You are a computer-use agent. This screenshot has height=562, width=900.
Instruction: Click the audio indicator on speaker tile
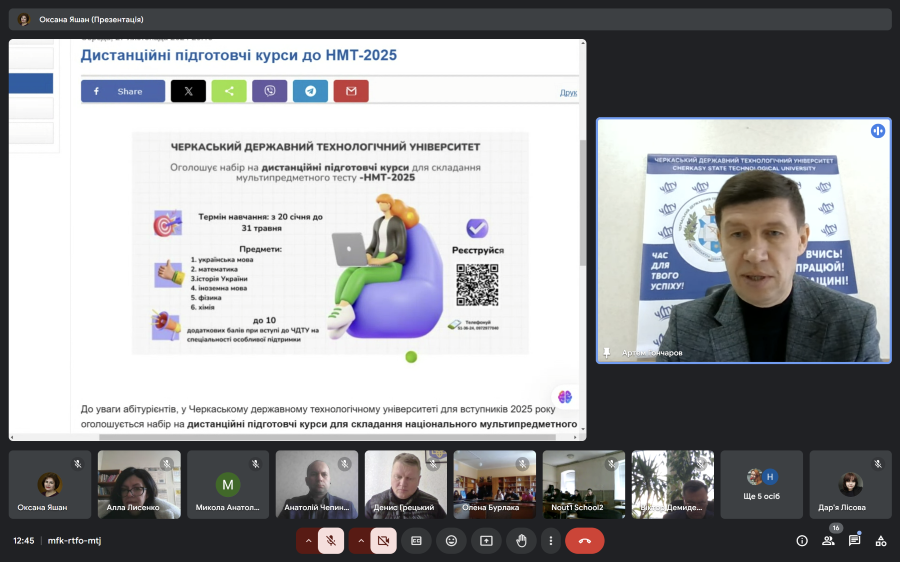878,131
